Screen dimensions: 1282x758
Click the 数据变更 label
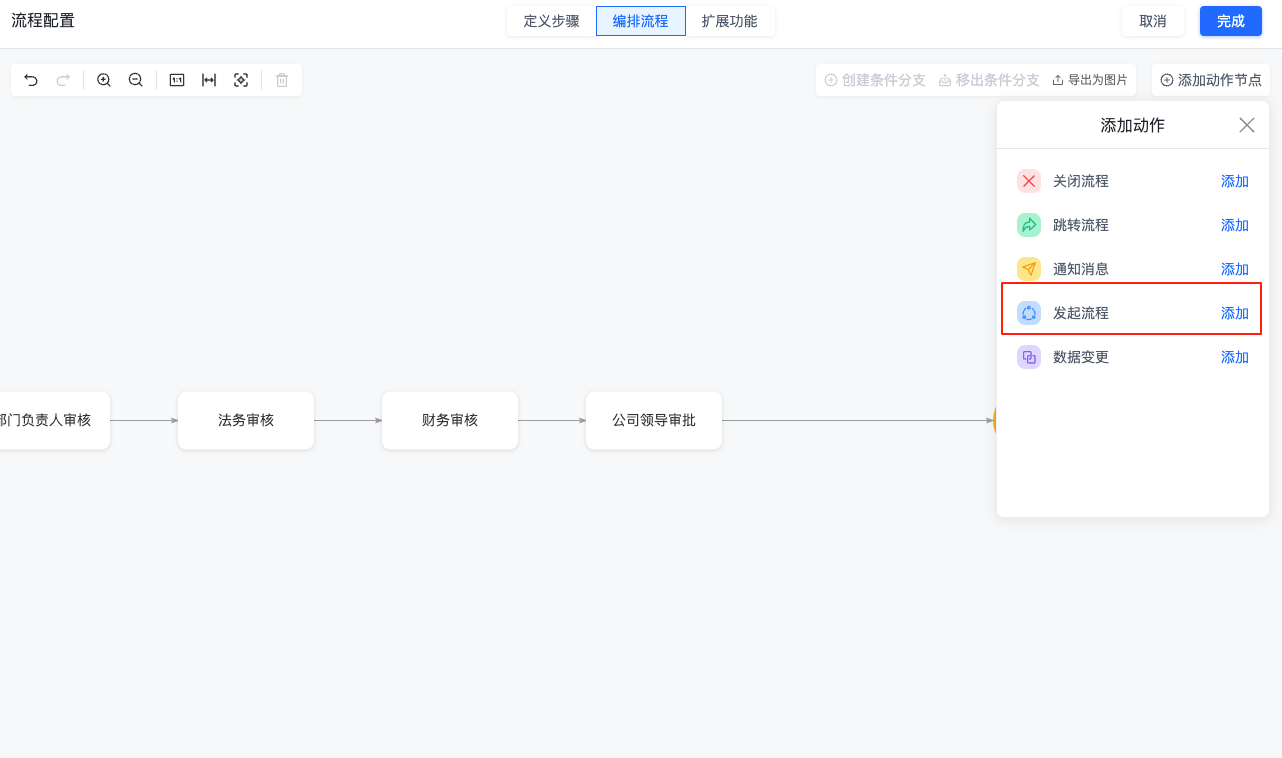click(x=1081, y=357)
